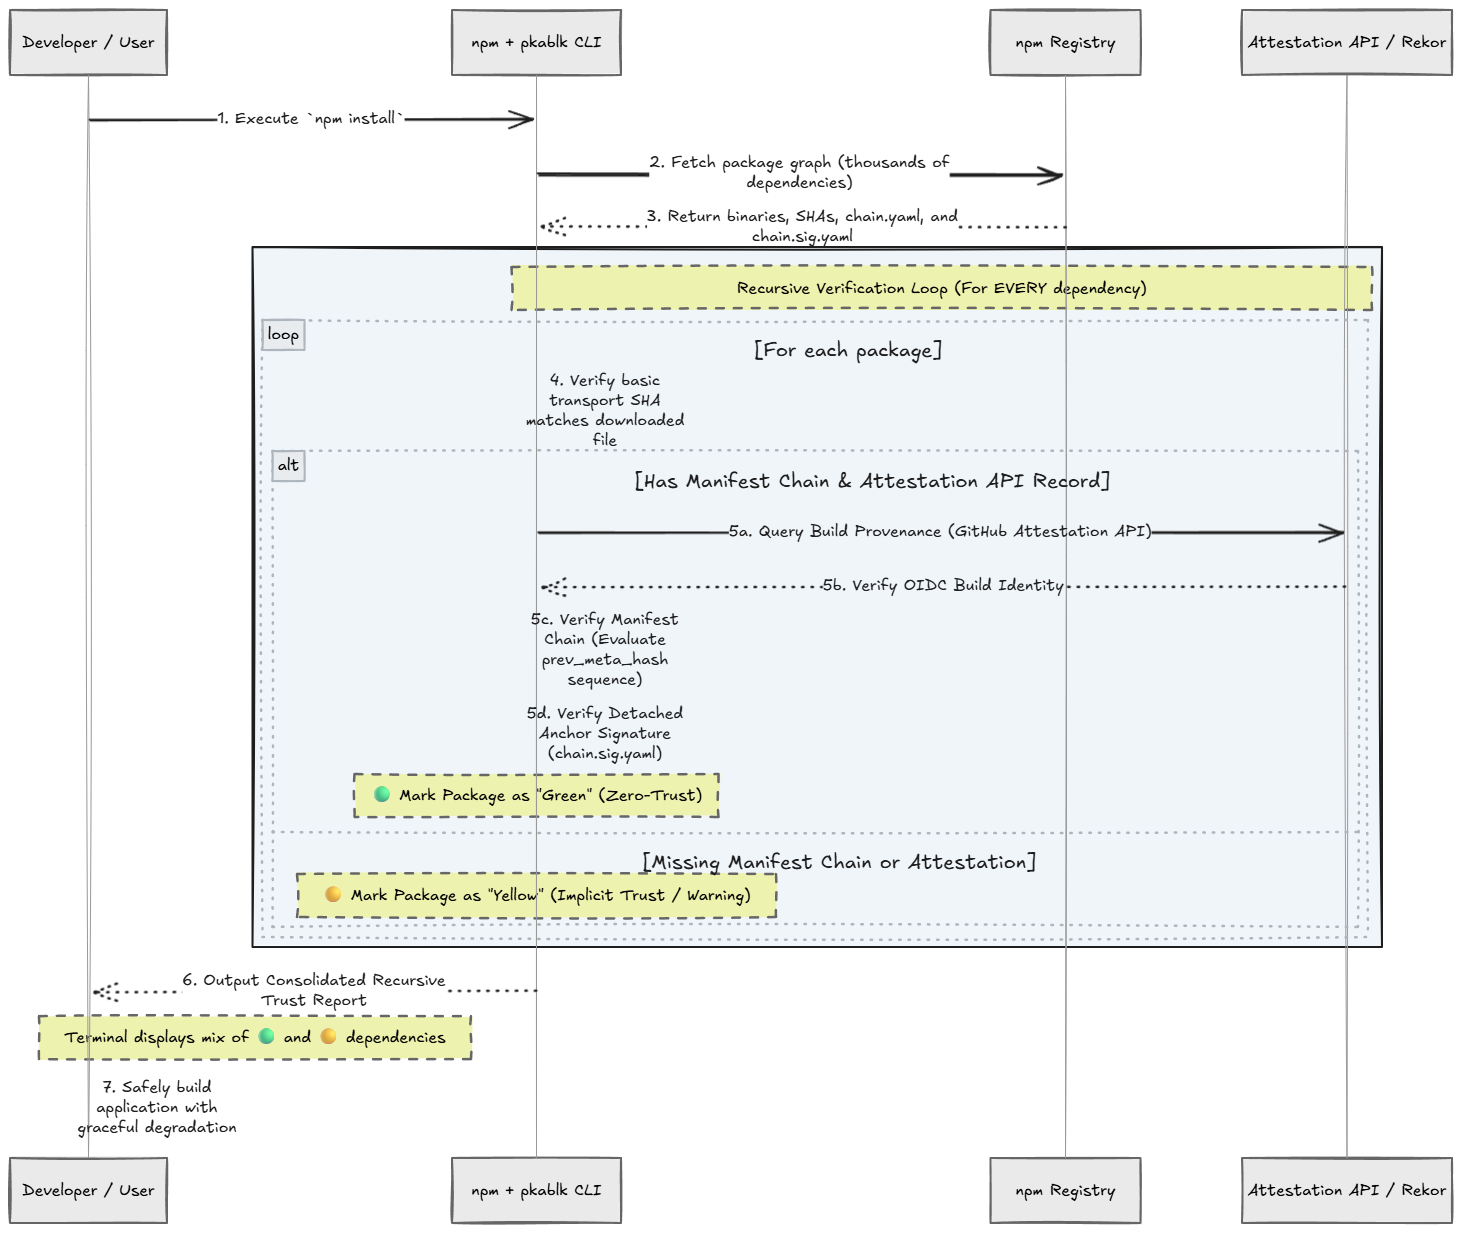Click the 'alt' frame label
Image resolution: width=1462 pixels, height=1233 pixels.
coord(288,465)
